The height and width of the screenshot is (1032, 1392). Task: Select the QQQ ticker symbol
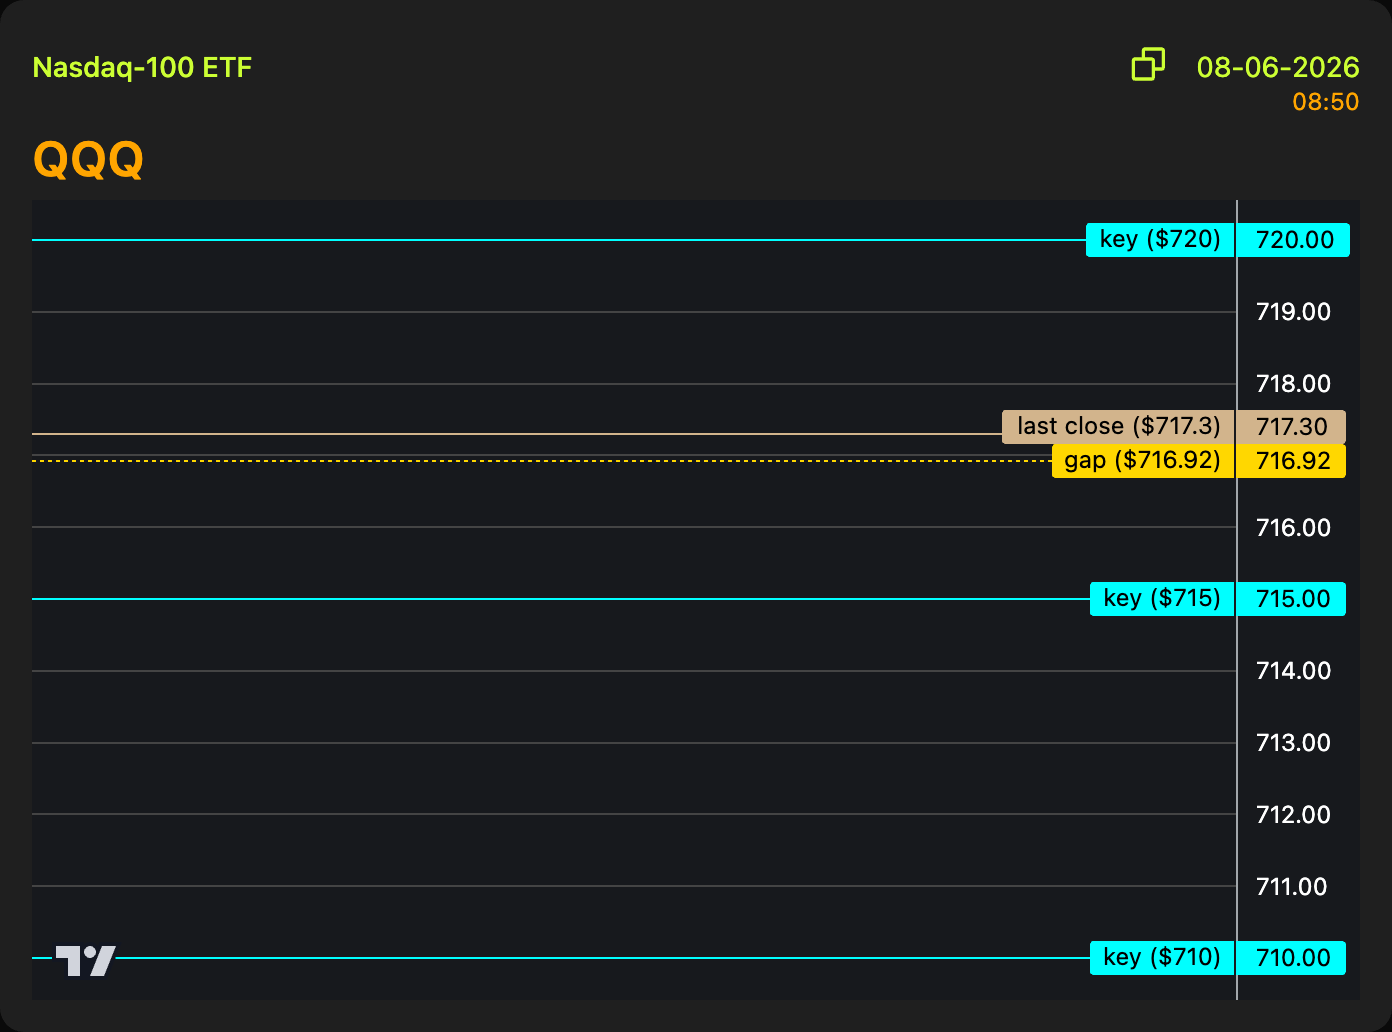tap(89, 158)
